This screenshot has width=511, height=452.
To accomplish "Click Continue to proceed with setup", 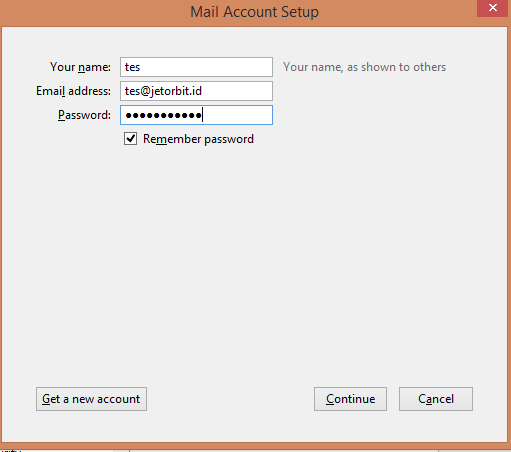I will pos(350,399).
